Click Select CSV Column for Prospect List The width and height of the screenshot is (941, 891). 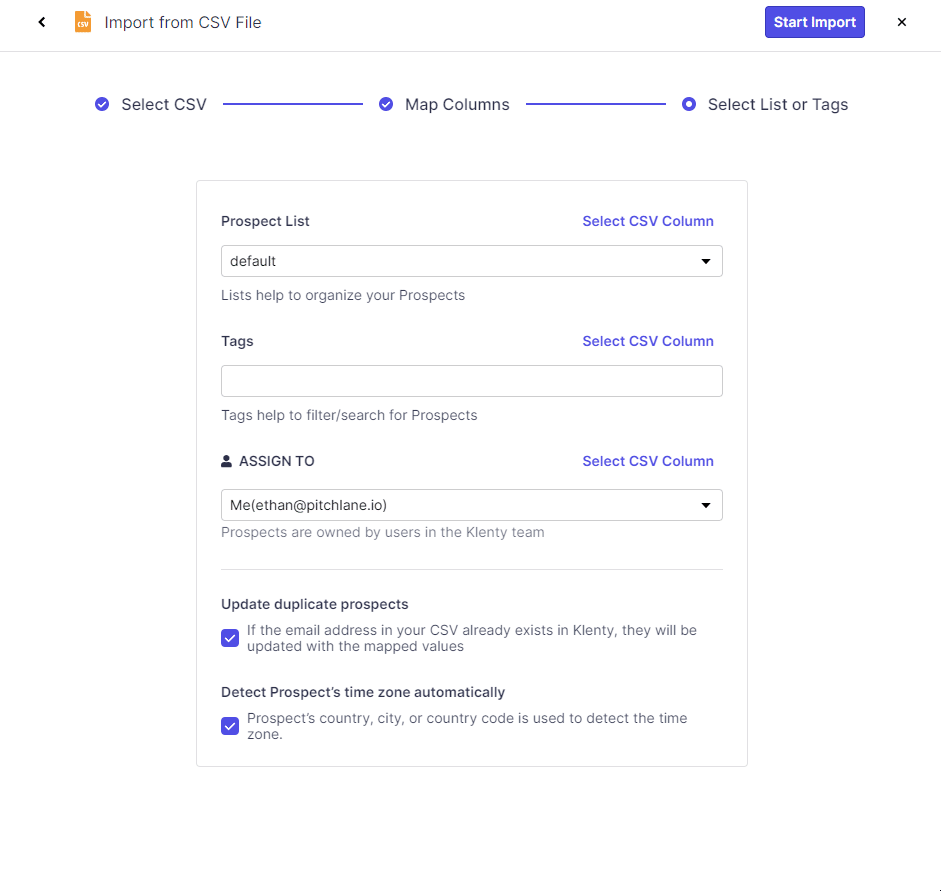click(x=648, y=221)
